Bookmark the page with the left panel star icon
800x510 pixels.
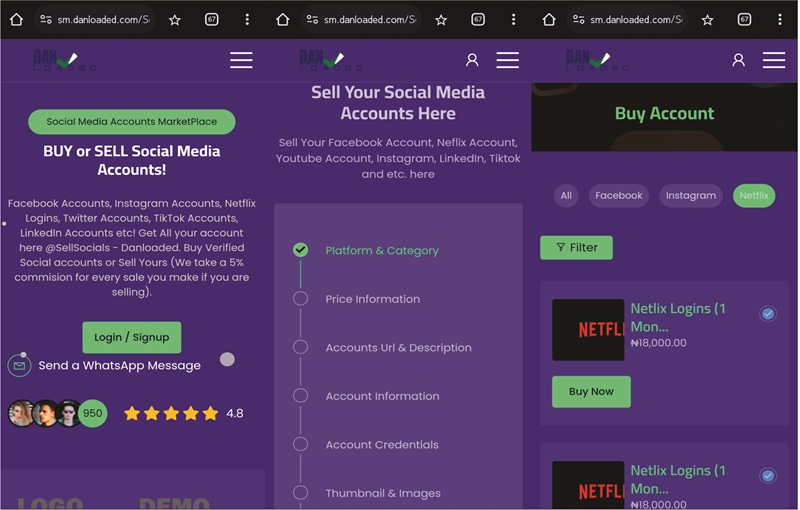tap(174, 20)
